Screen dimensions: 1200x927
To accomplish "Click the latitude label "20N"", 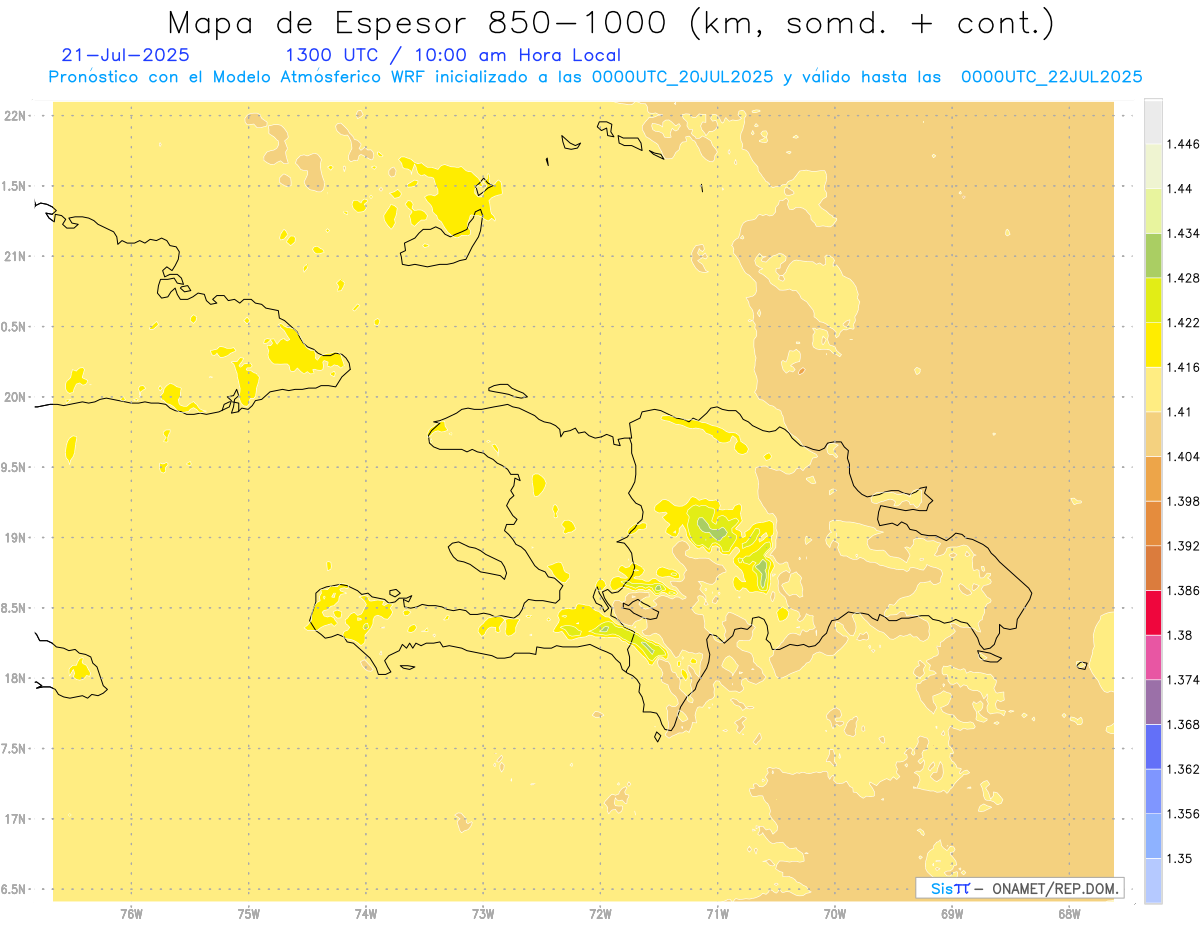I will coord(16,397).
